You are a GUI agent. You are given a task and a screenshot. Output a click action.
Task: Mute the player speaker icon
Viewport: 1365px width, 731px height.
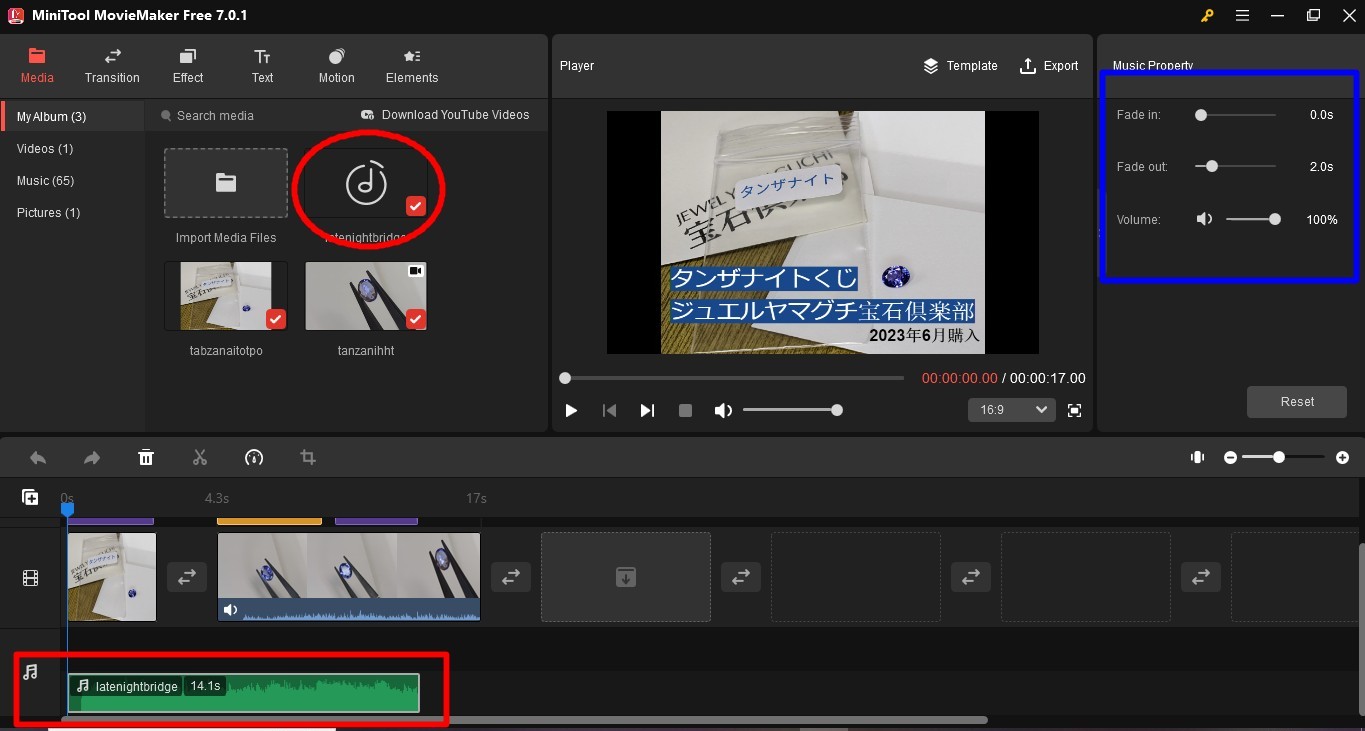coord(723,411)
